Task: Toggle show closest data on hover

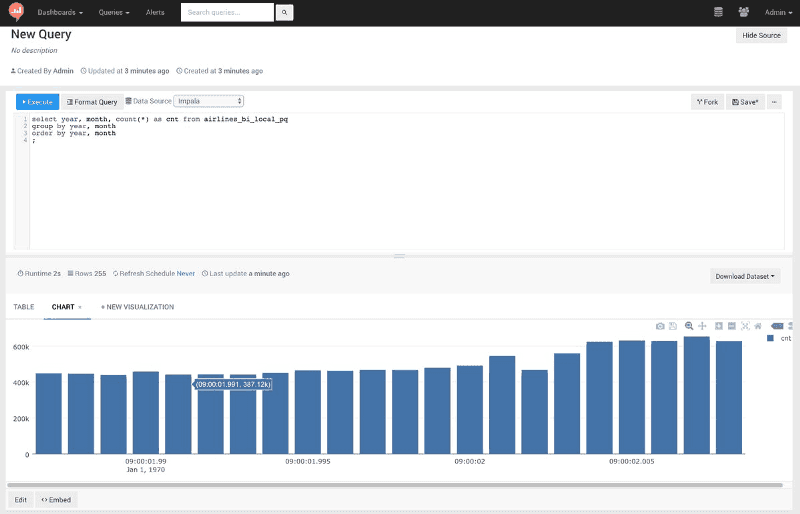Action: [776, 326]
